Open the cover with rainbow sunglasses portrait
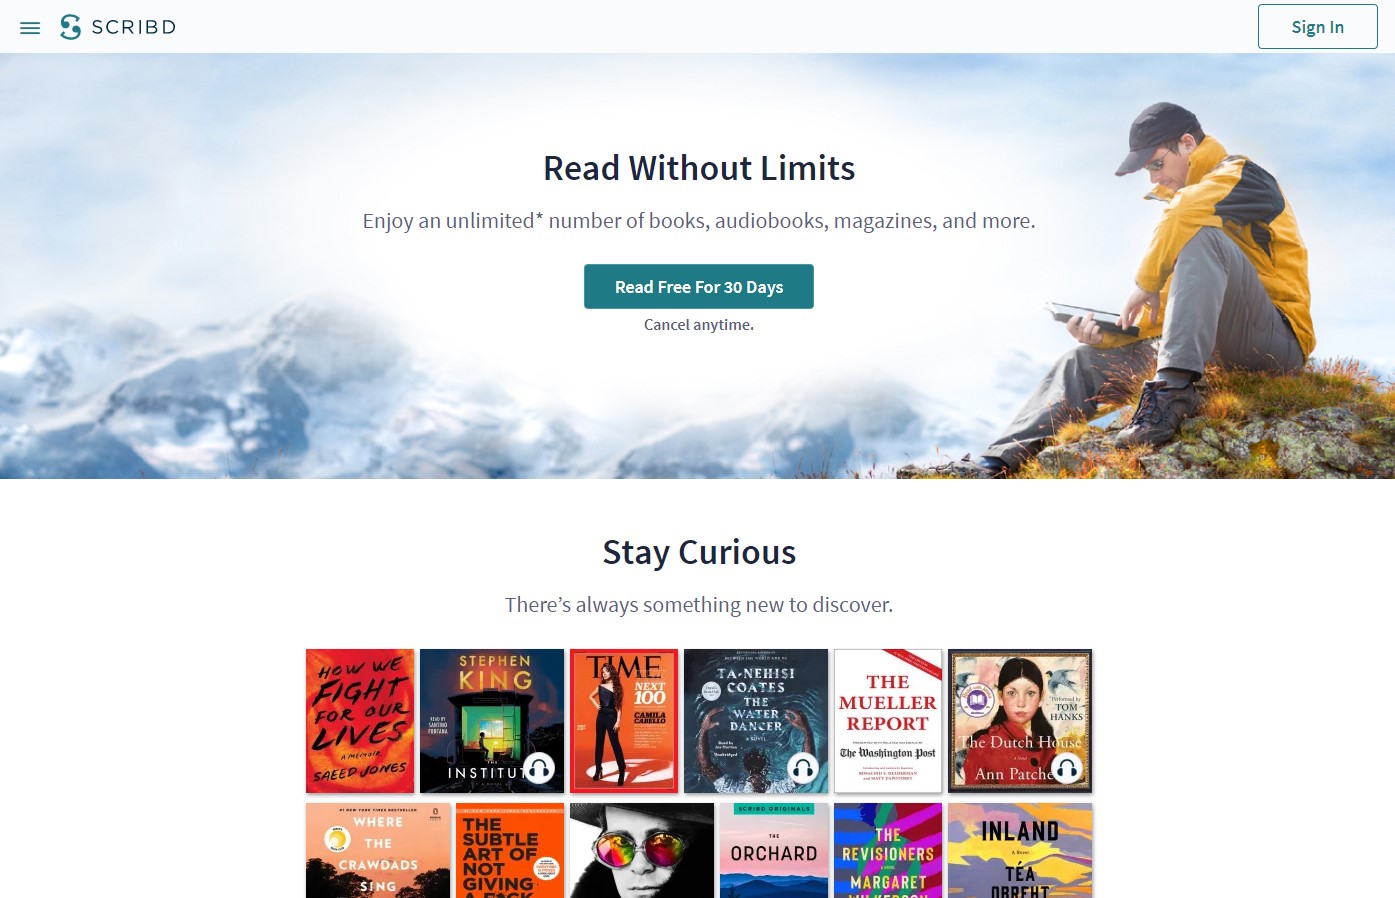1395x898 pixels. click(x=642, y=850)
